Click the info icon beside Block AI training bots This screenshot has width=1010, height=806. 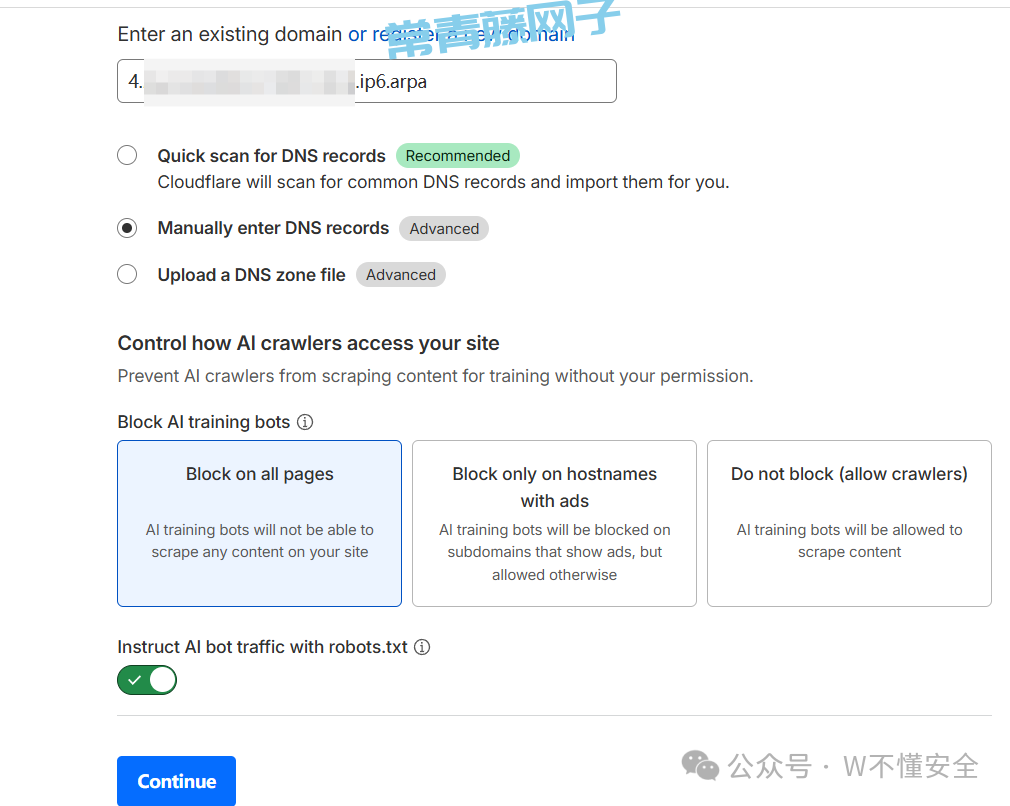pyautogui.click(x=305, y=422)
